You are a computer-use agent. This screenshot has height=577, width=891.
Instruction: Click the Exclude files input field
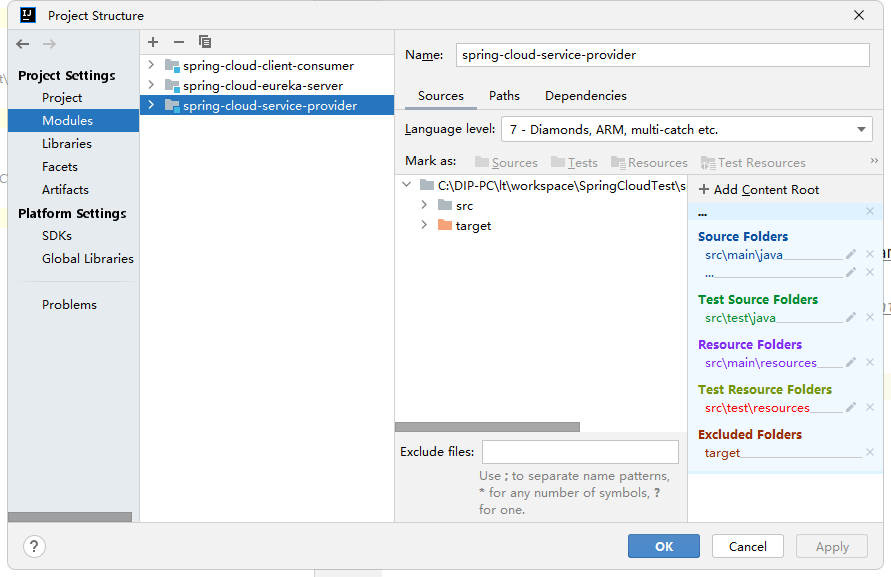(x=580, y=452)
